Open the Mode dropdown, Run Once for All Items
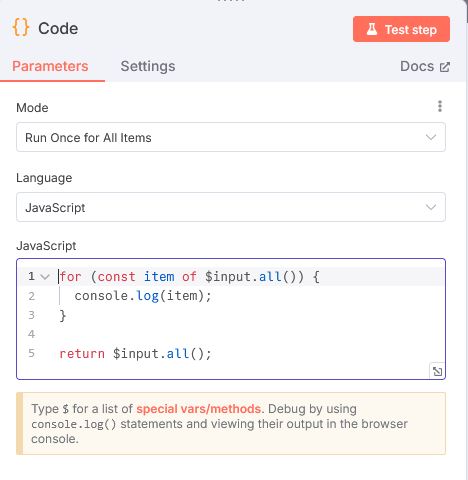This screenshot has height=480, width=468. point(231,137)
